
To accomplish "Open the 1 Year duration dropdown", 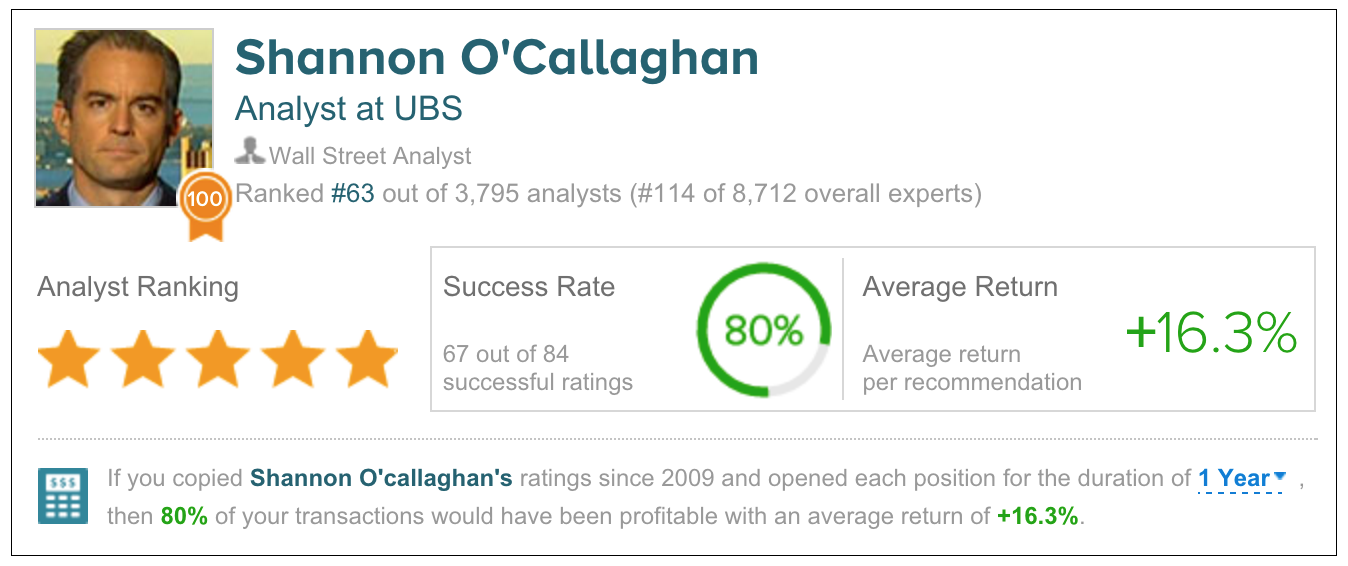I will point(1243,479).
